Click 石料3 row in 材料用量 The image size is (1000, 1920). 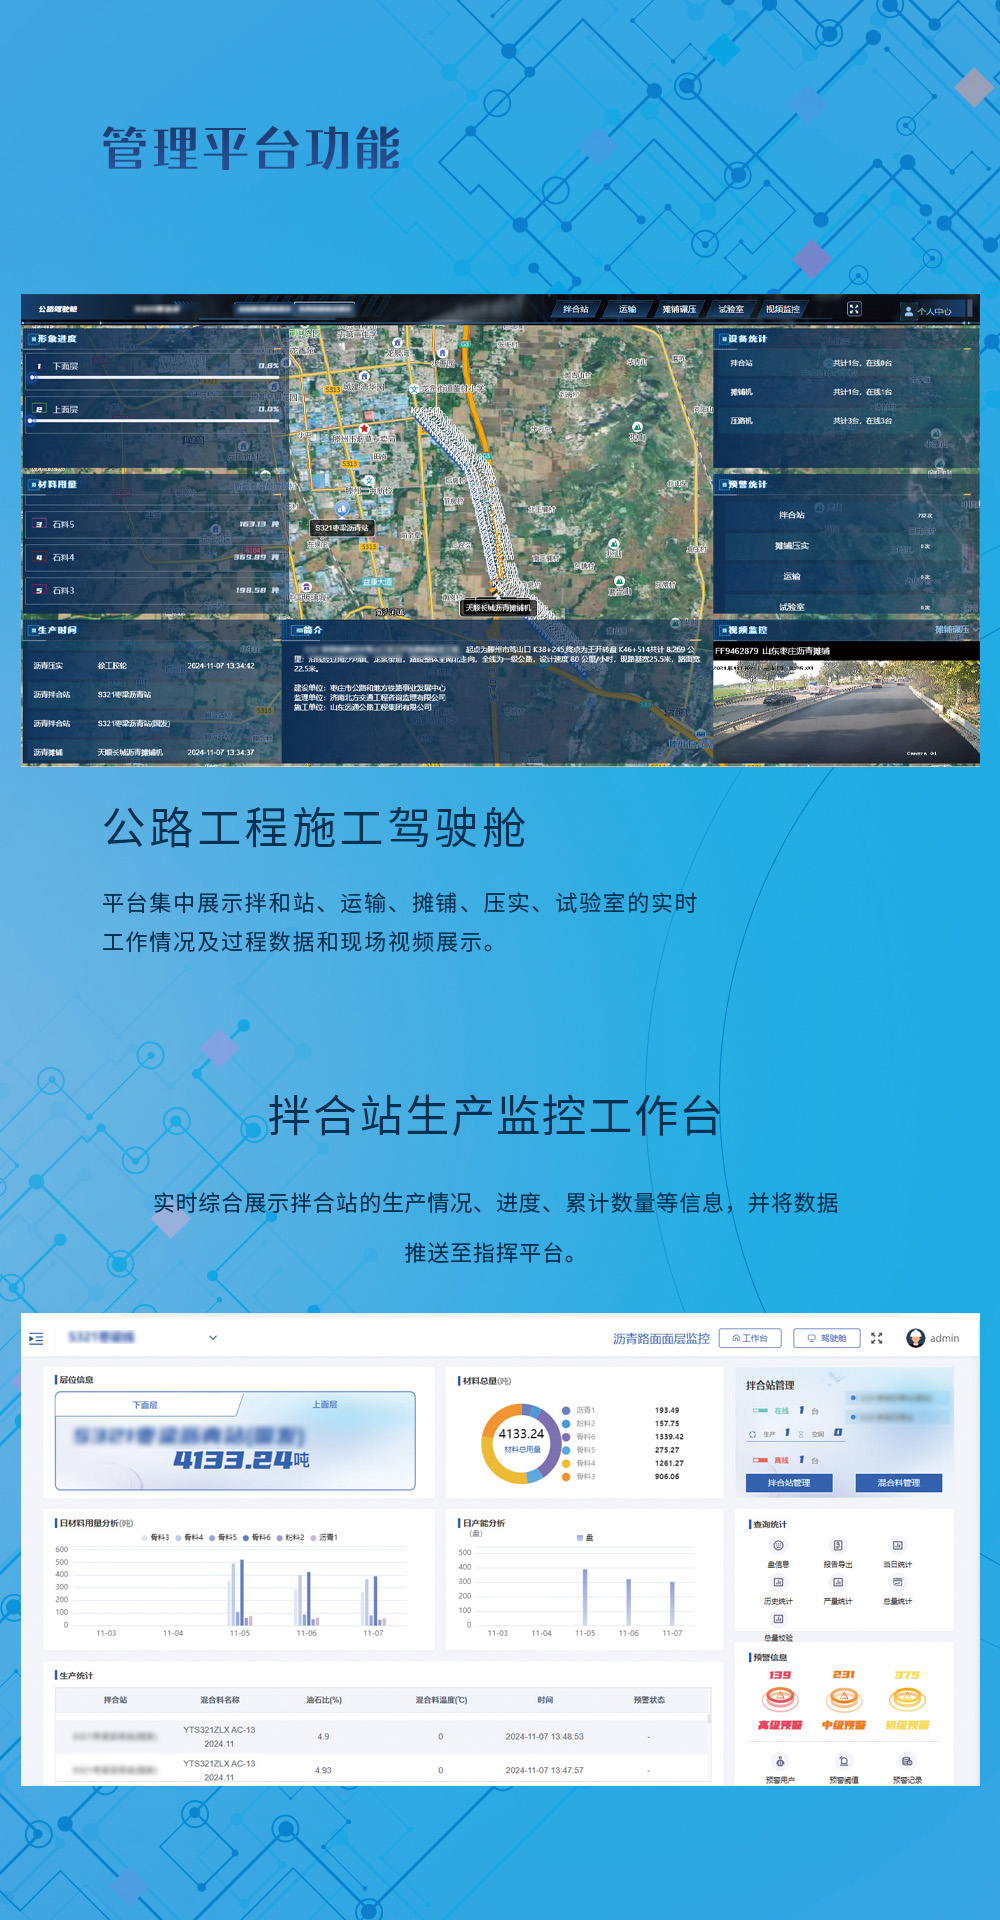click(155, 590)
